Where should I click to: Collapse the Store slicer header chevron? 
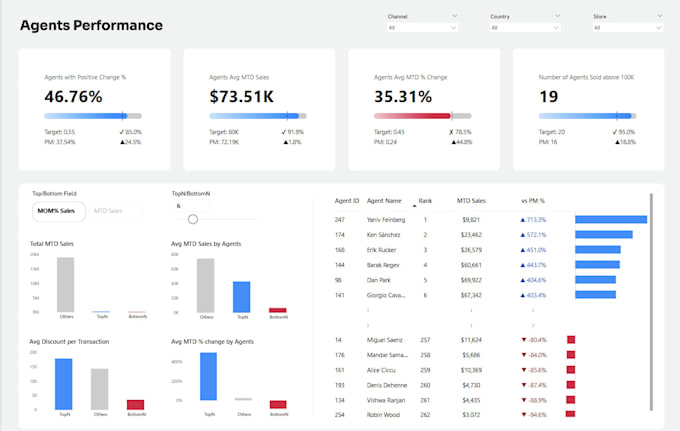(x=660, y=16)
